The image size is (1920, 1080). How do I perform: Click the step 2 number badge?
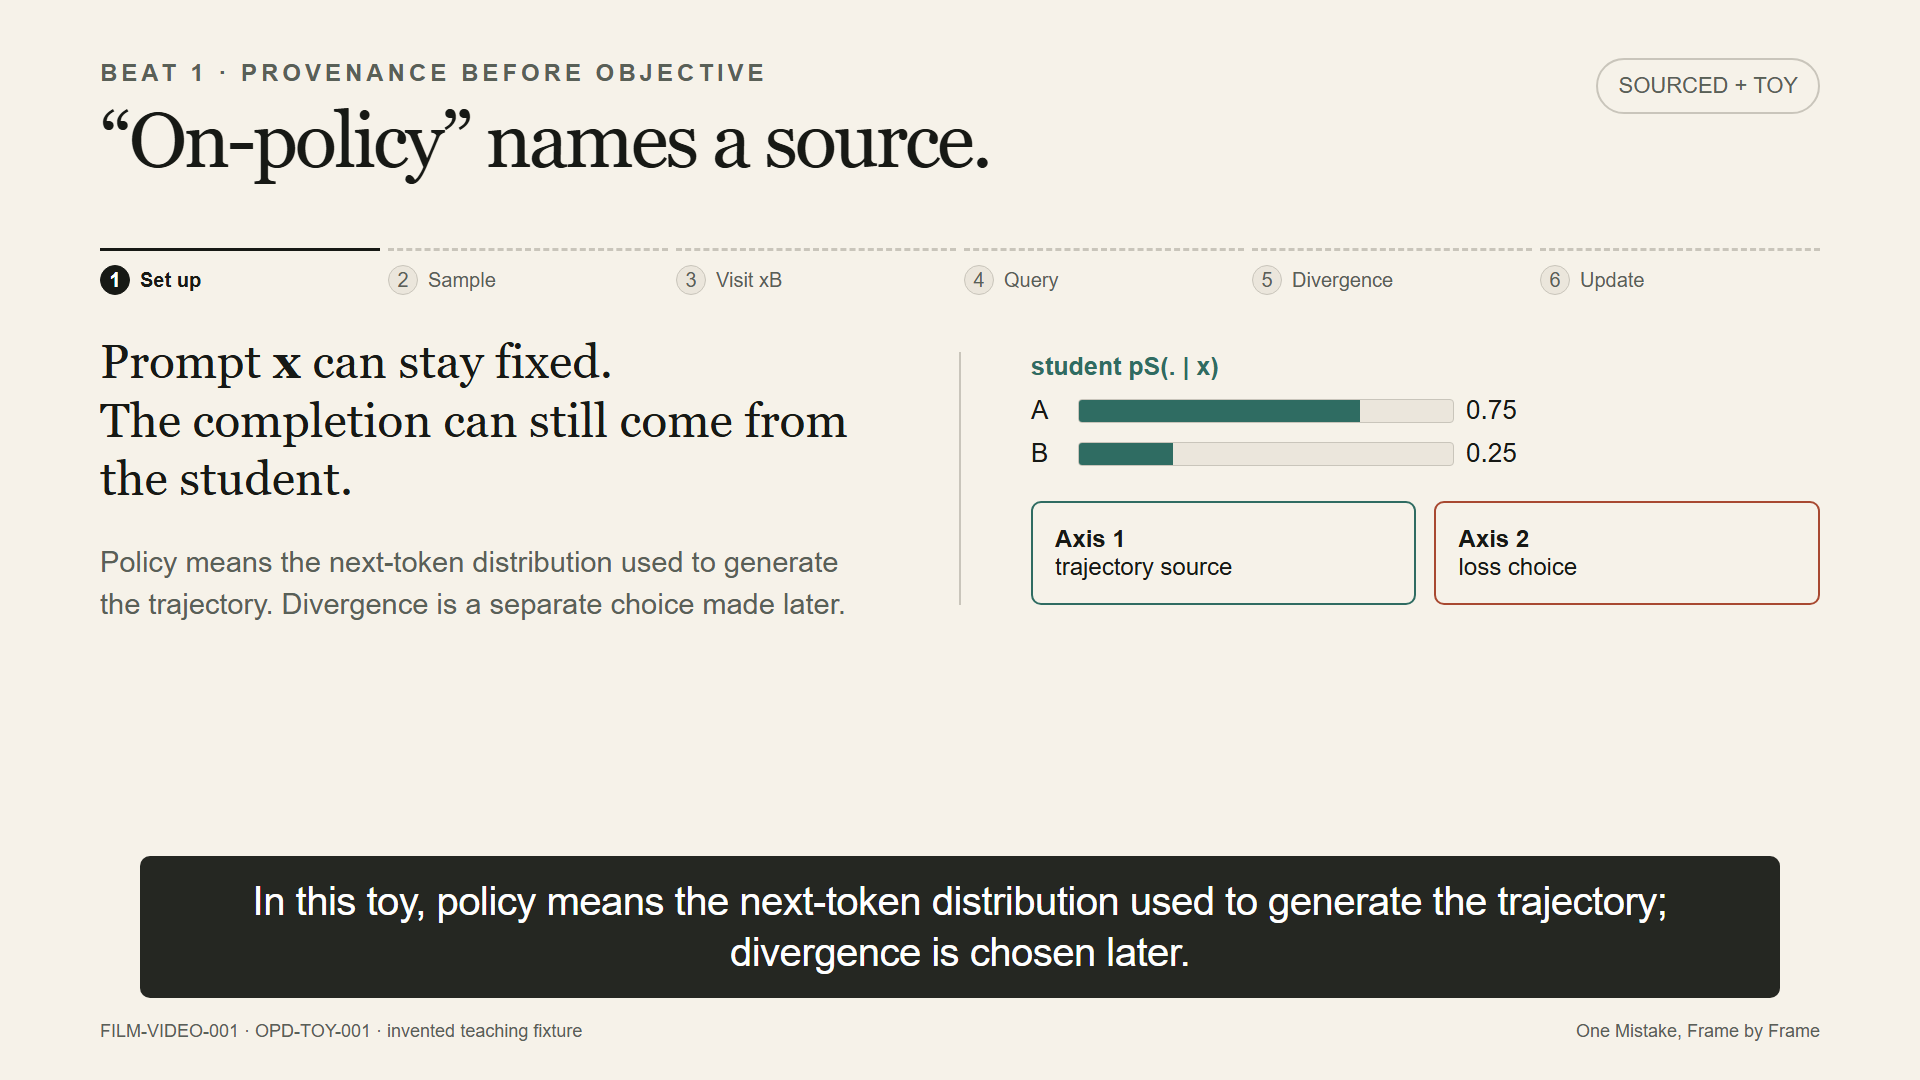tap(403, 280)
